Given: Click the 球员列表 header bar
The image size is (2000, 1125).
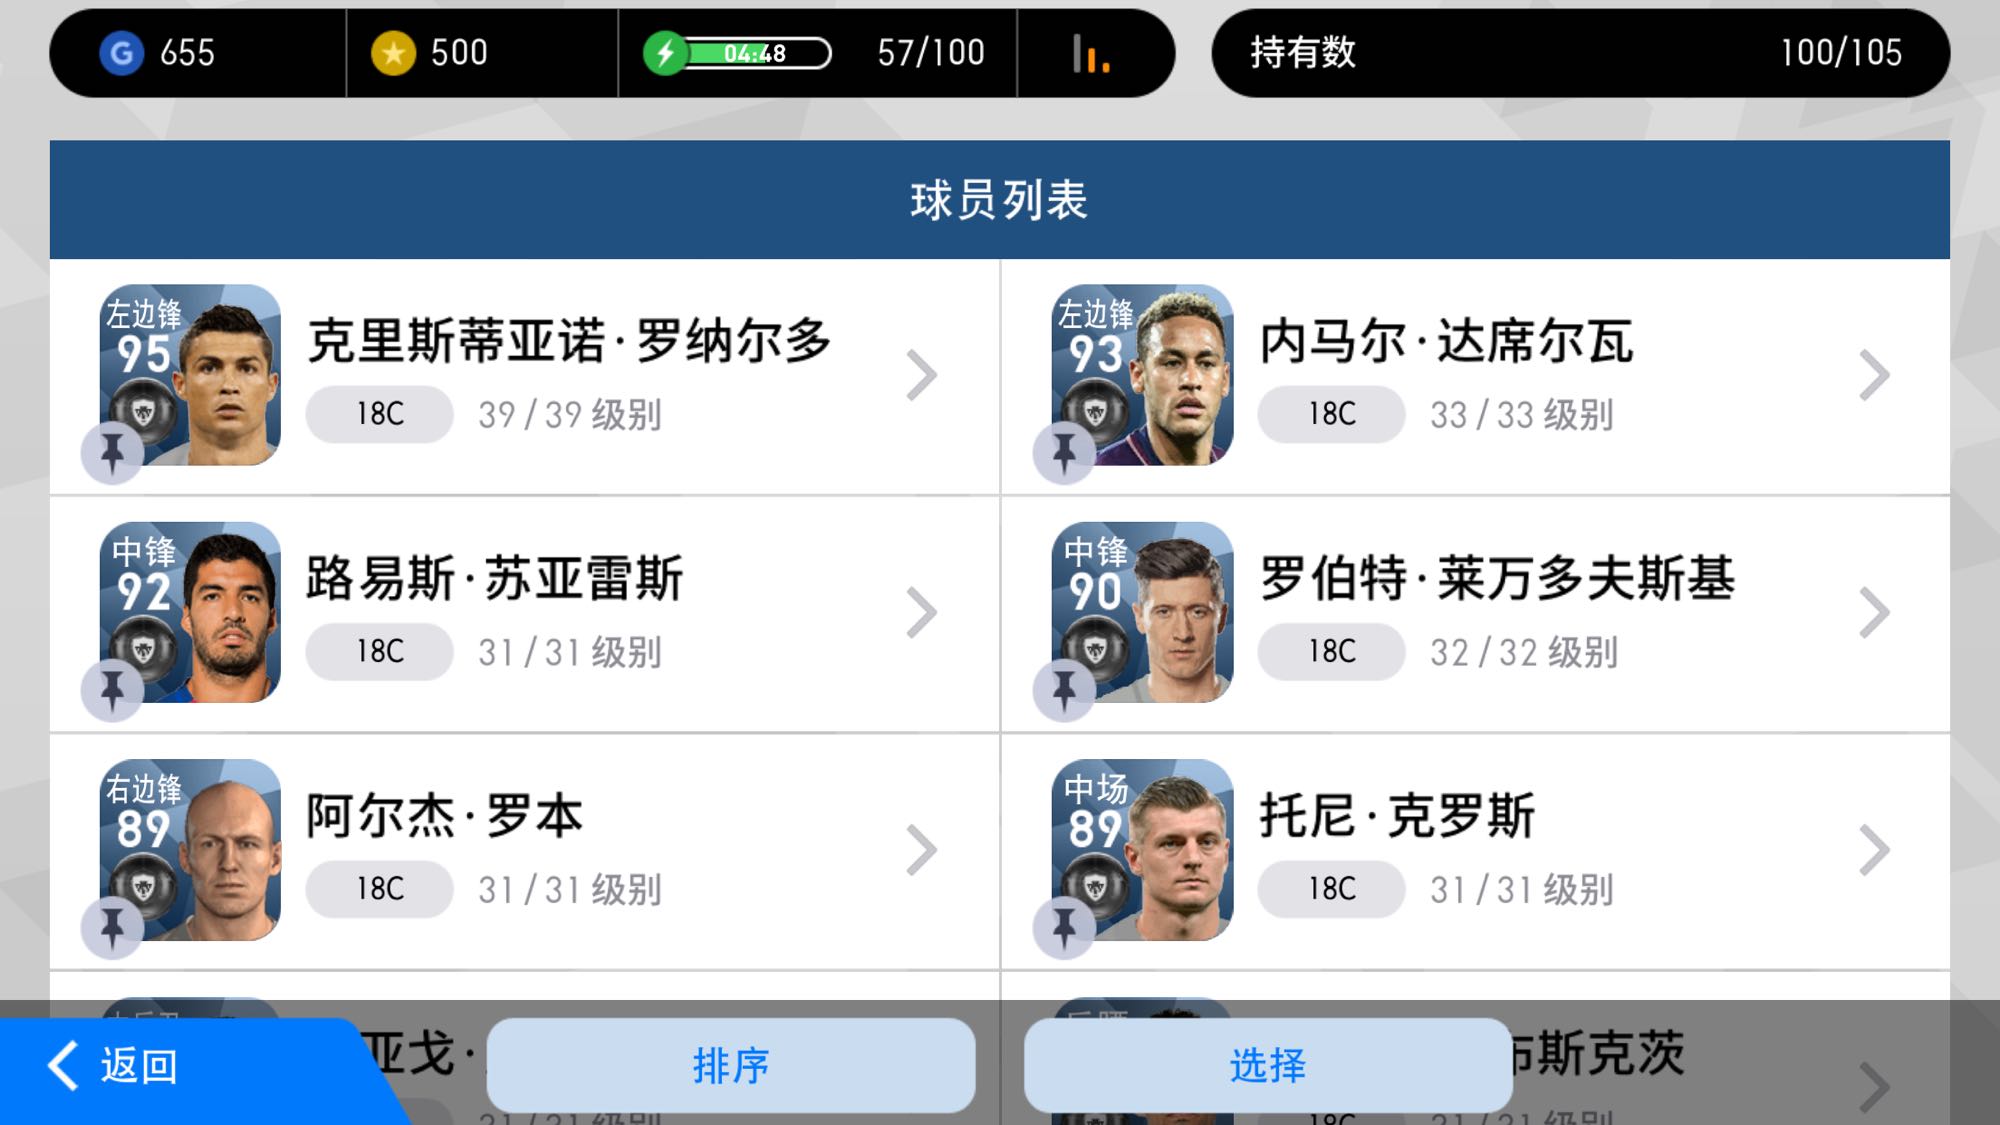Looking at the screenshot, I should 1000,200.
